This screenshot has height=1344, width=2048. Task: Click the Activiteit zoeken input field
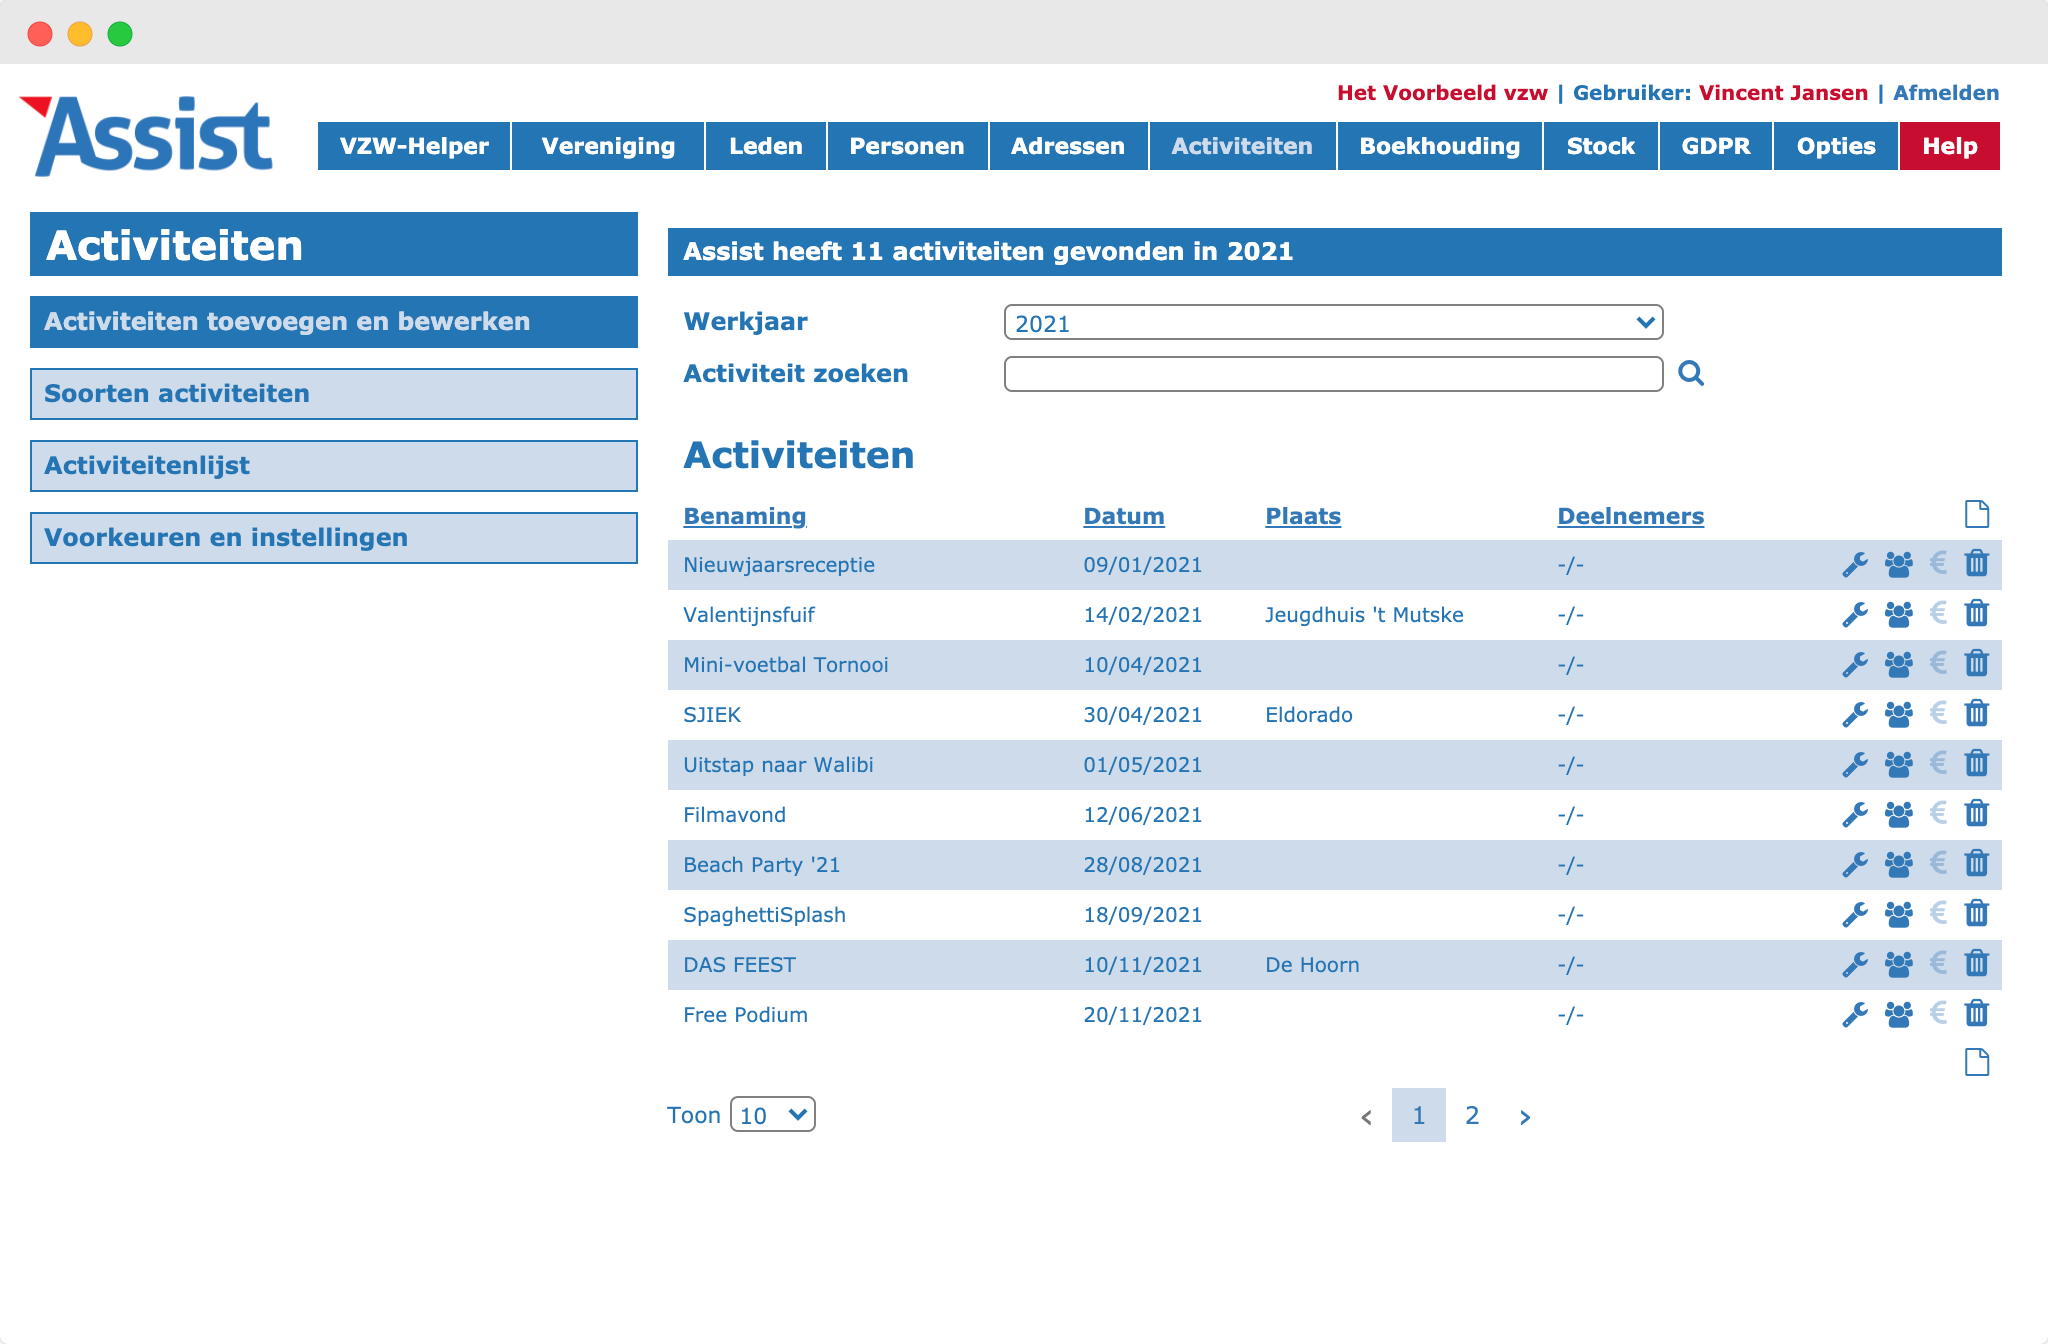(x=1333, y=374)
